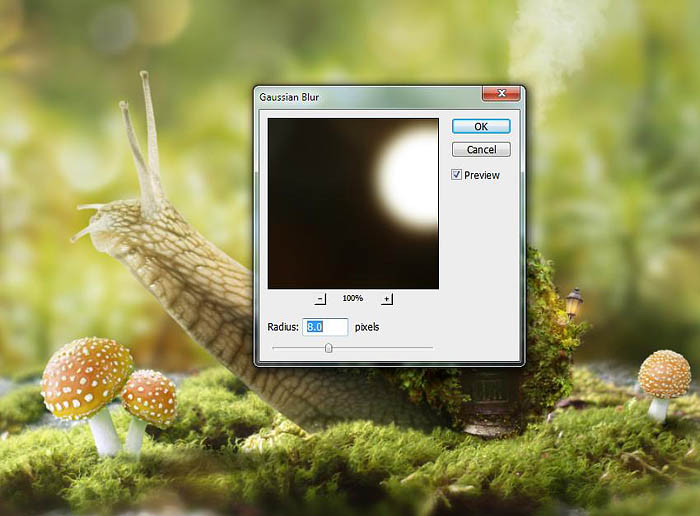Viewport: 700px width, 516px height.
Task: Zoom out the blur preview with minus
Action: [320, 299]
